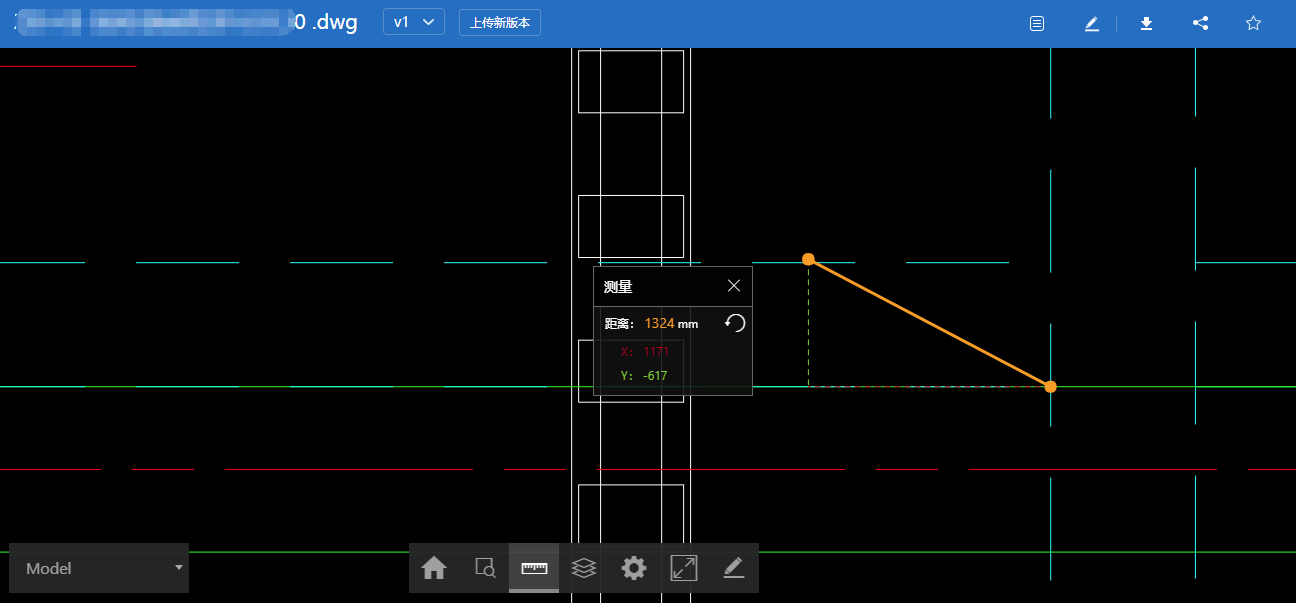Viewport: 1296px width, 603px height.
Task: Click the Home view icon in bottom toolbar
Action: click(434, 568)
